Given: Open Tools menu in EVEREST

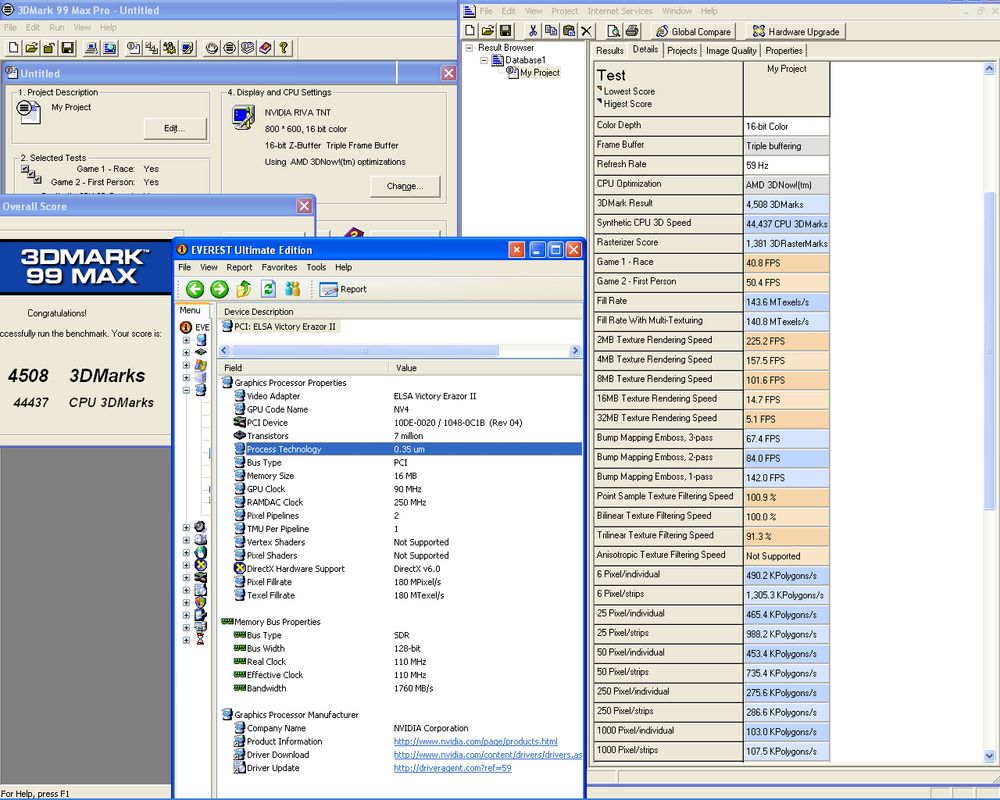Looking at the screenshot, I should click(316, 267).
